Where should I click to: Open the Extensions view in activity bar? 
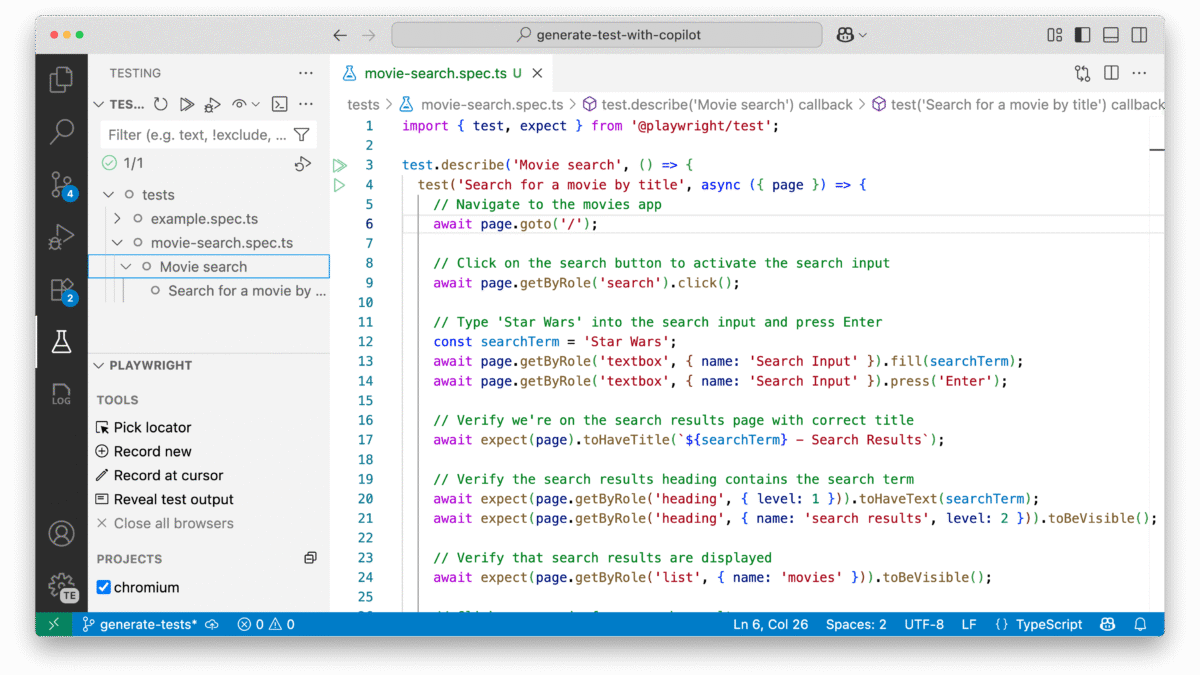[61, 290]
